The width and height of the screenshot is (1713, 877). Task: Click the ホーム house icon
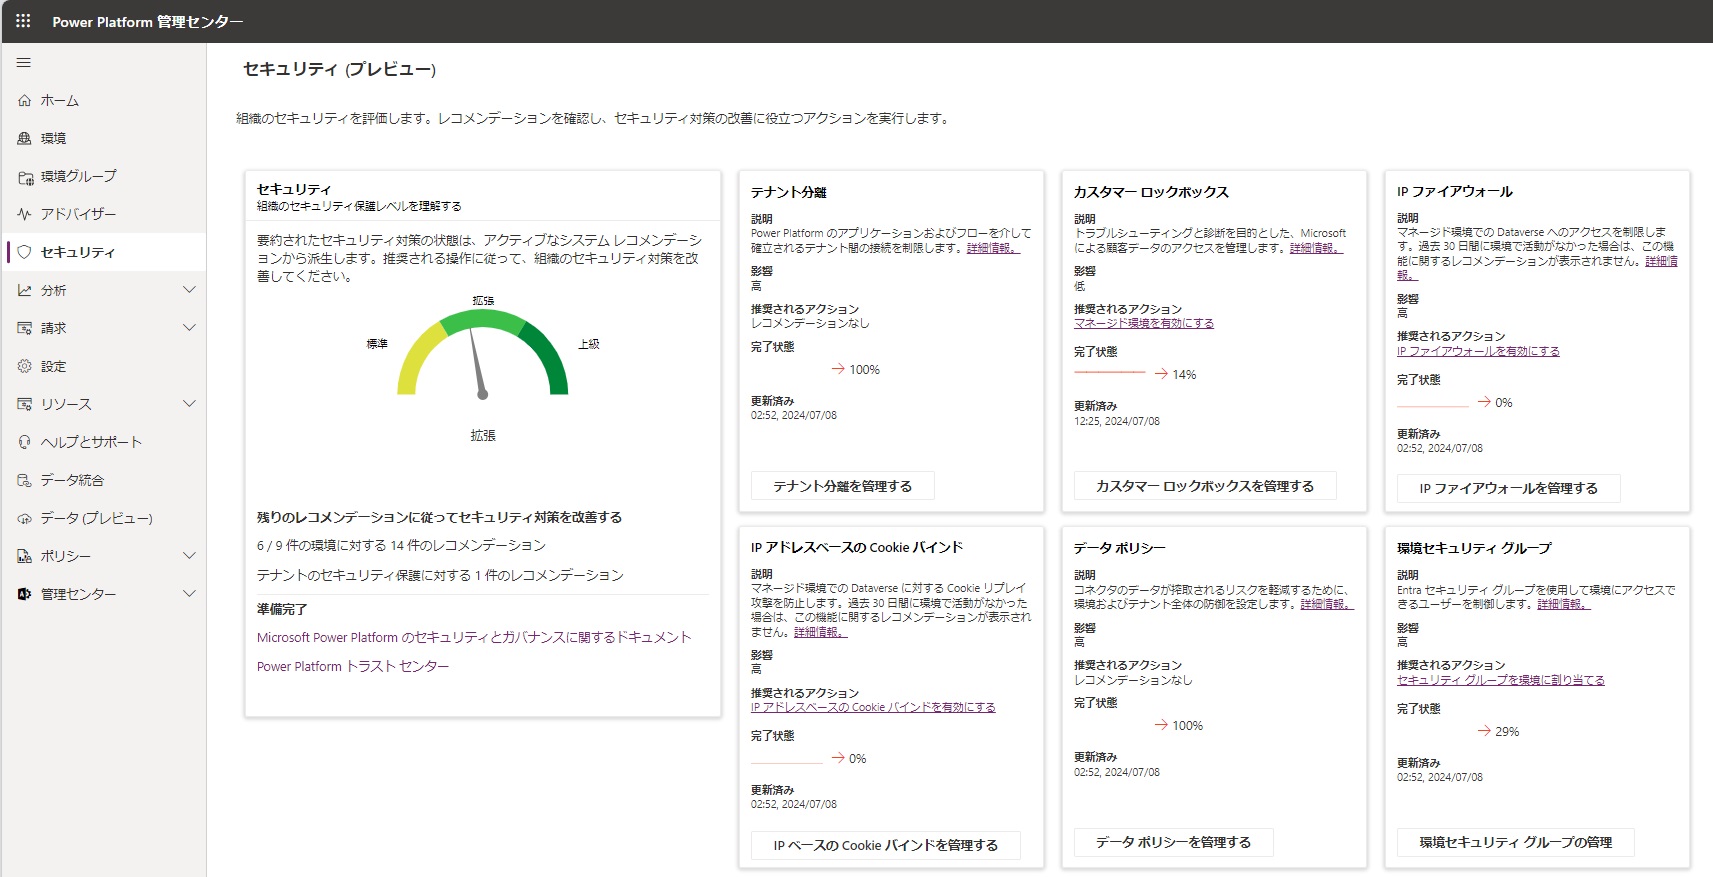(25, 100)
